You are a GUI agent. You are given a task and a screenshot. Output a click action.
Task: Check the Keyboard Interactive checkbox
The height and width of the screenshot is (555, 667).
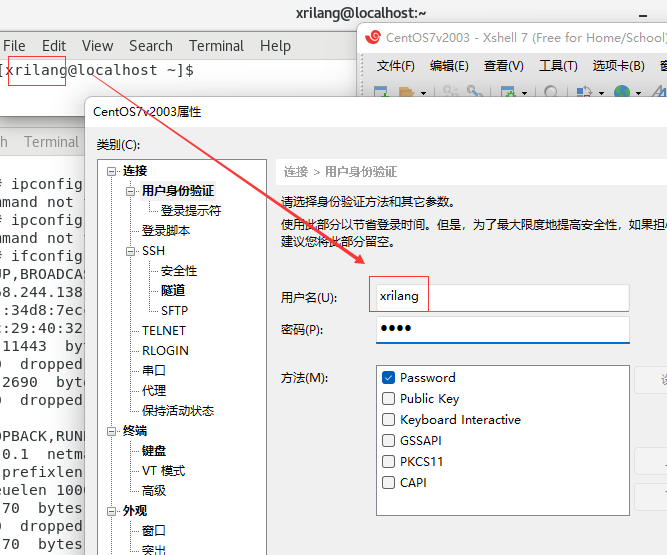(388, 419)
